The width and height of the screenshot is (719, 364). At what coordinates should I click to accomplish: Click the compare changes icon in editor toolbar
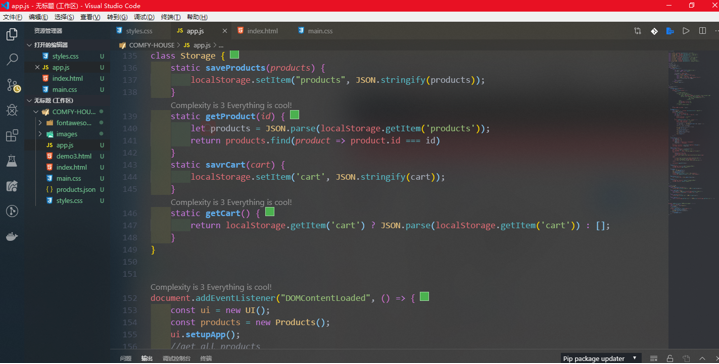click(637, 31)
